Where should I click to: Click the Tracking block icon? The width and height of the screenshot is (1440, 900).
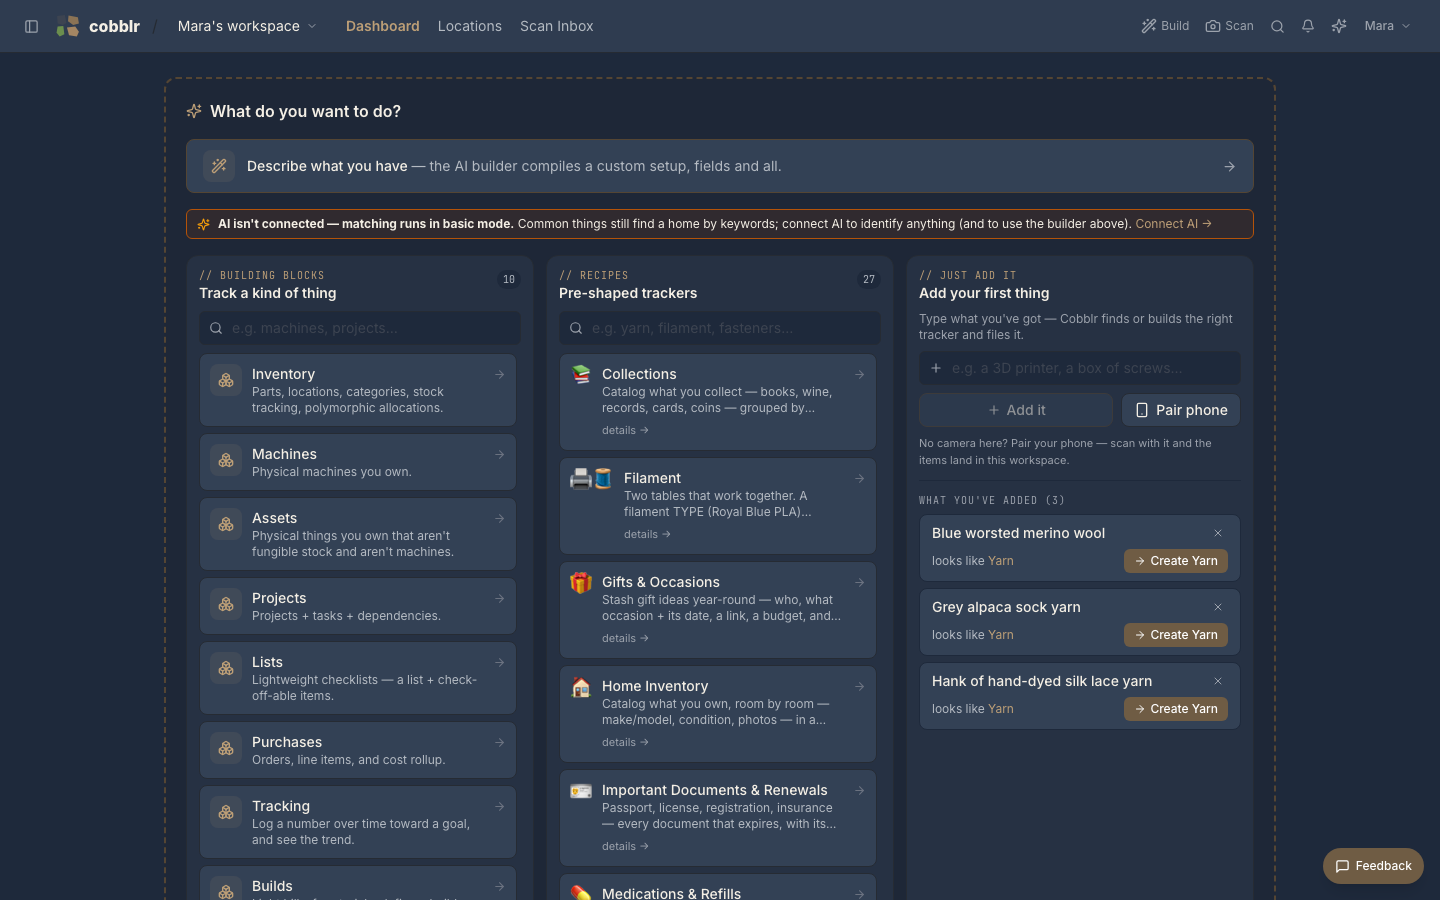click(226, 812)
